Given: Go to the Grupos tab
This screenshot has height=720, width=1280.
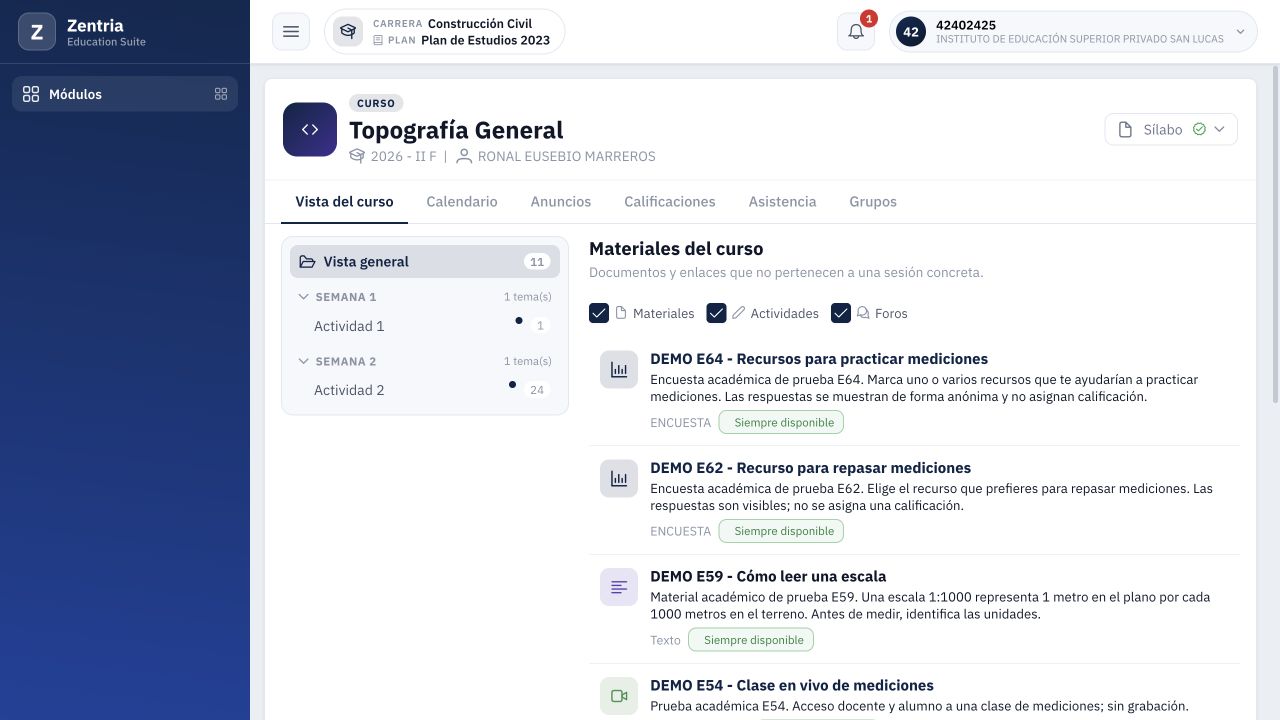Looking at the screenshot, I should (x=873, y=202).
